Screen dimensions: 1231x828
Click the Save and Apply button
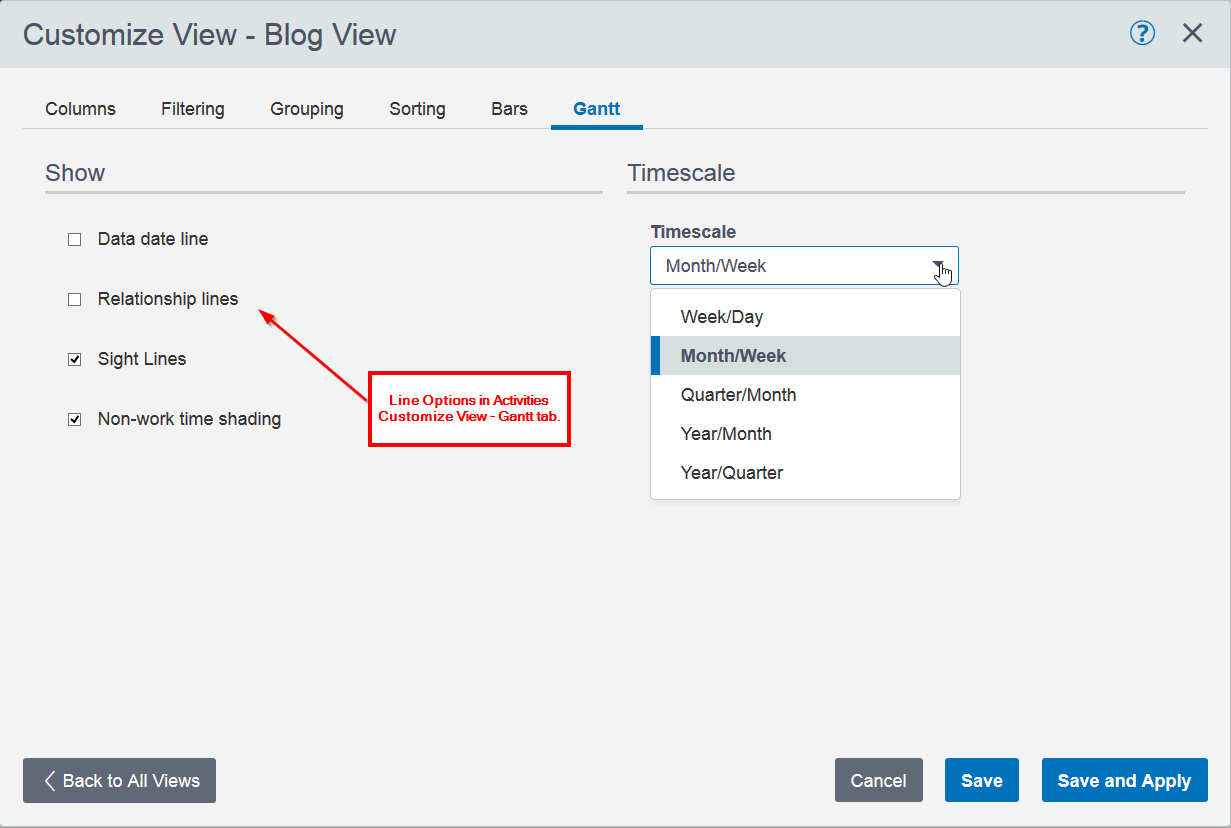point(1124,781)
